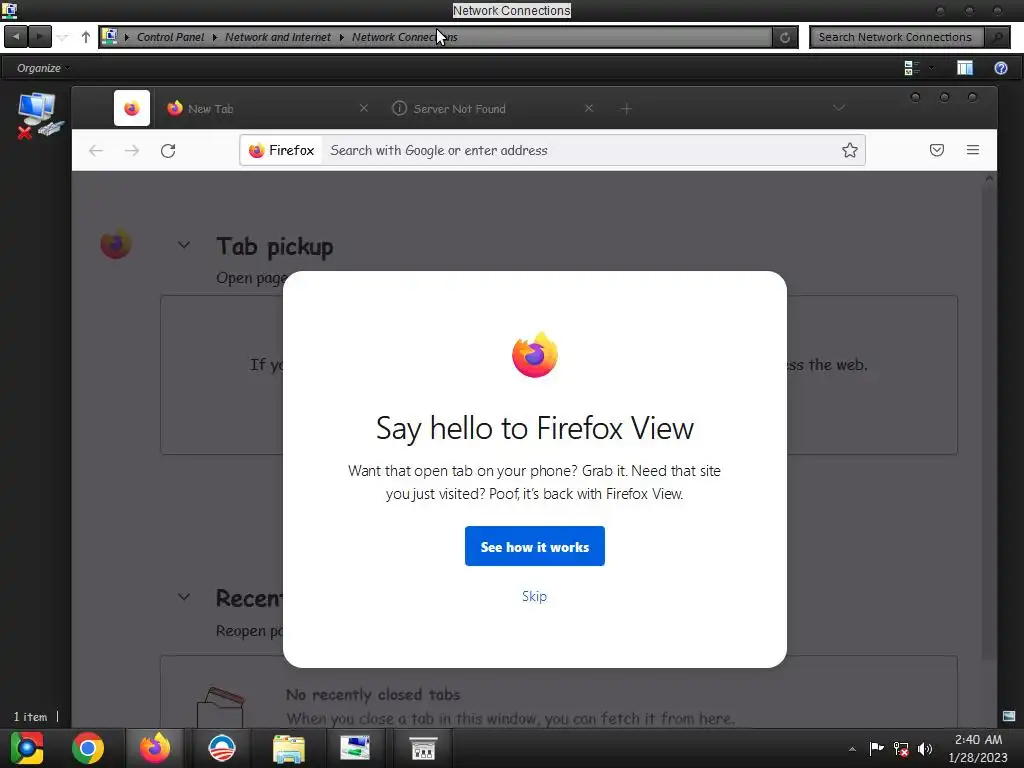Go back in Network Connections explorer
The height and width of the screenshot is (768, 1024).
click(16, 37)
